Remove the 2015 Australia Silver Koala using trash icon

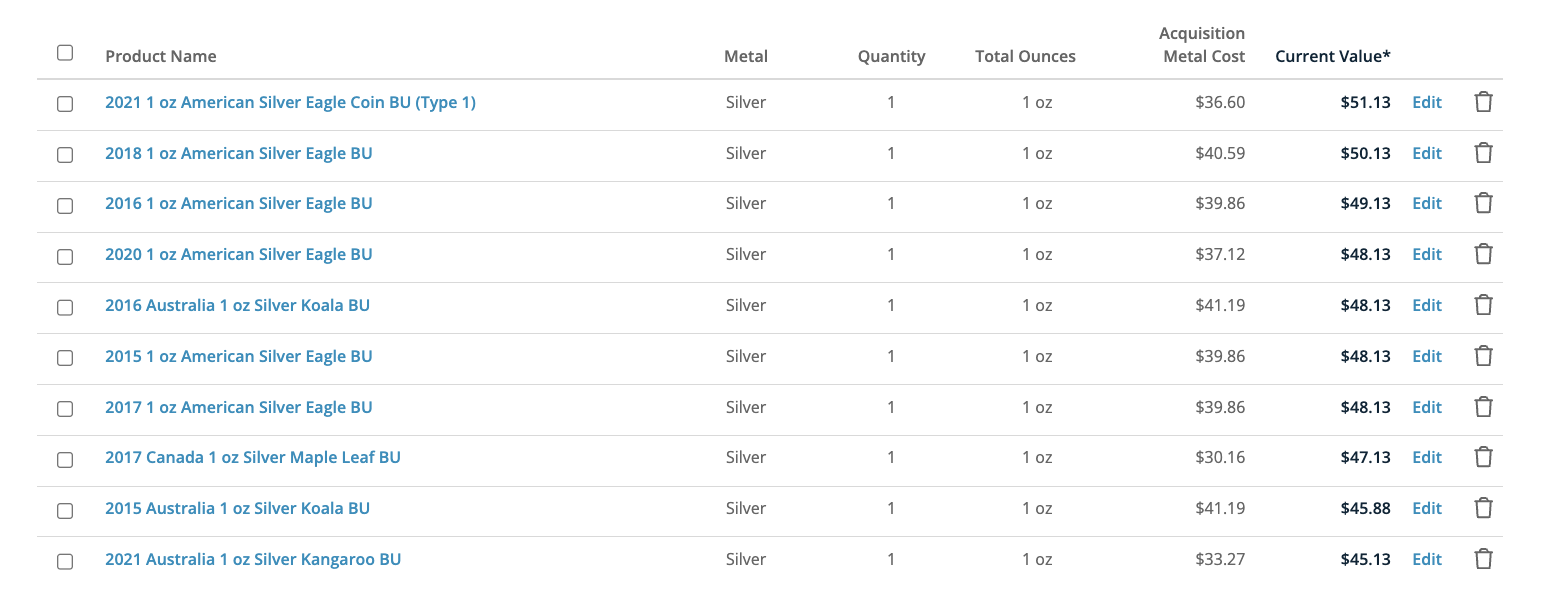(x=1483, y=508)
